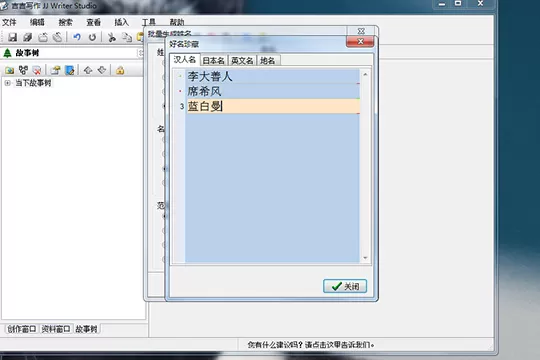Click the delete node icon with red X
540x360 pixels.
(x=37, y=71)
